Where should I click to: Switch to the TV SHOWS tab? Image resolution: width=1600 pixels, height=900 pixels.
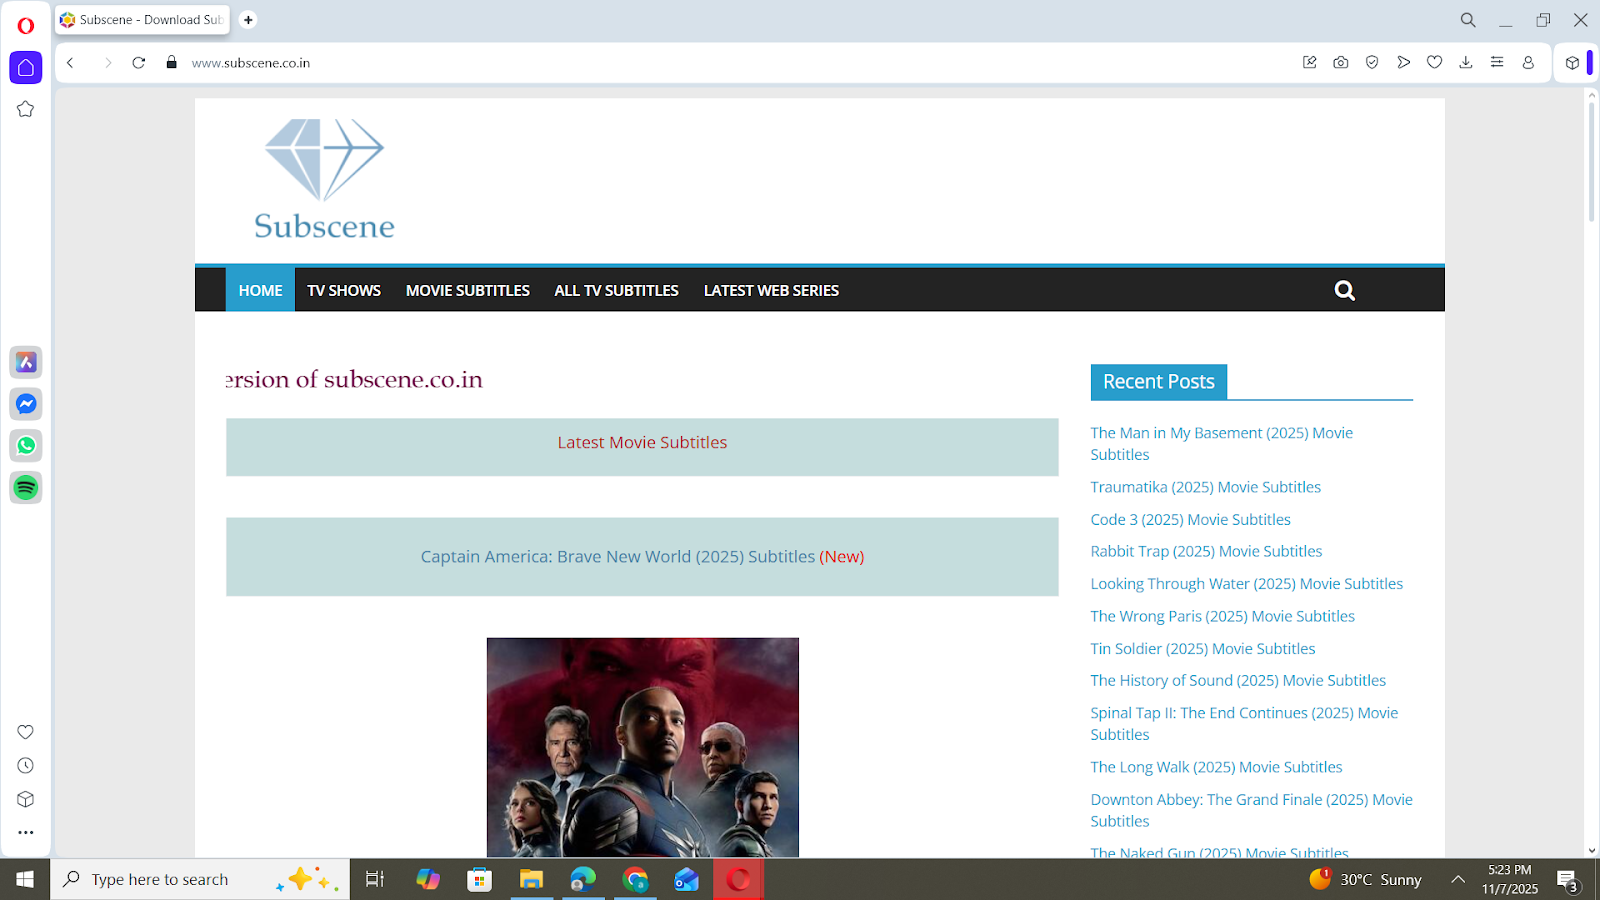tap(344, 289)
